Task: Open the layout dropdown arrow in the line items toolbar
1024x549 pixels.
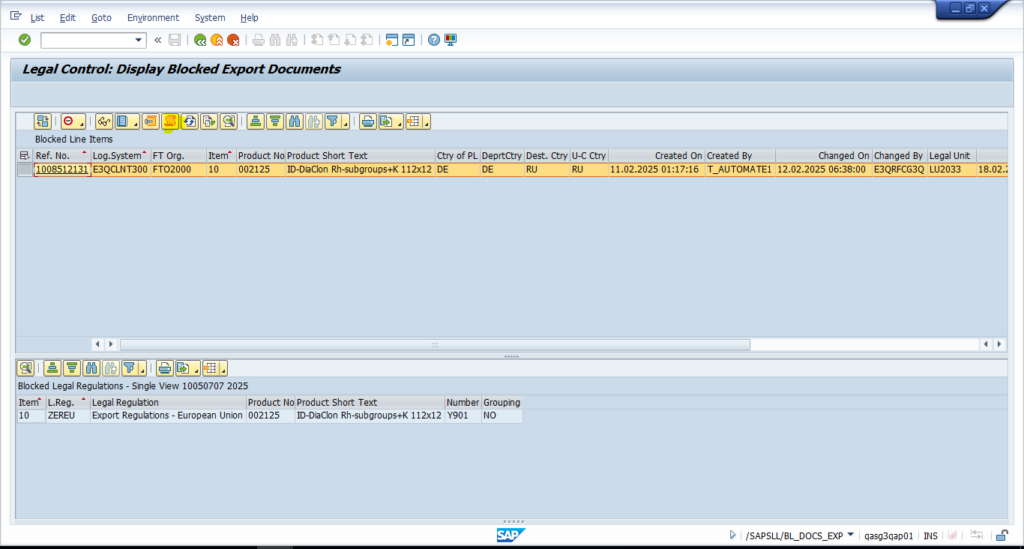Action: 426,123
